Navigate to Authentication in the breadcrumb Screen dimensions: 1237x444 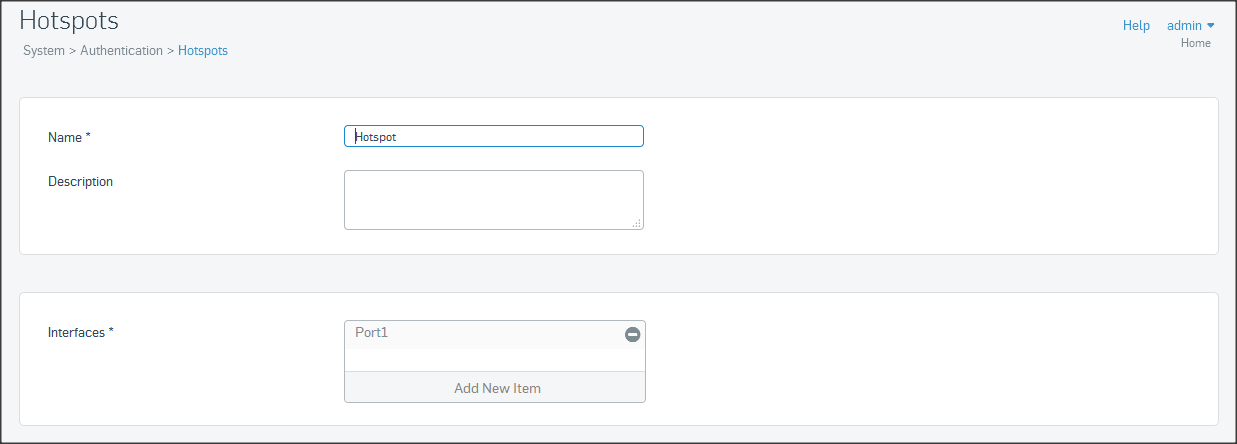[x=121, y=51]
